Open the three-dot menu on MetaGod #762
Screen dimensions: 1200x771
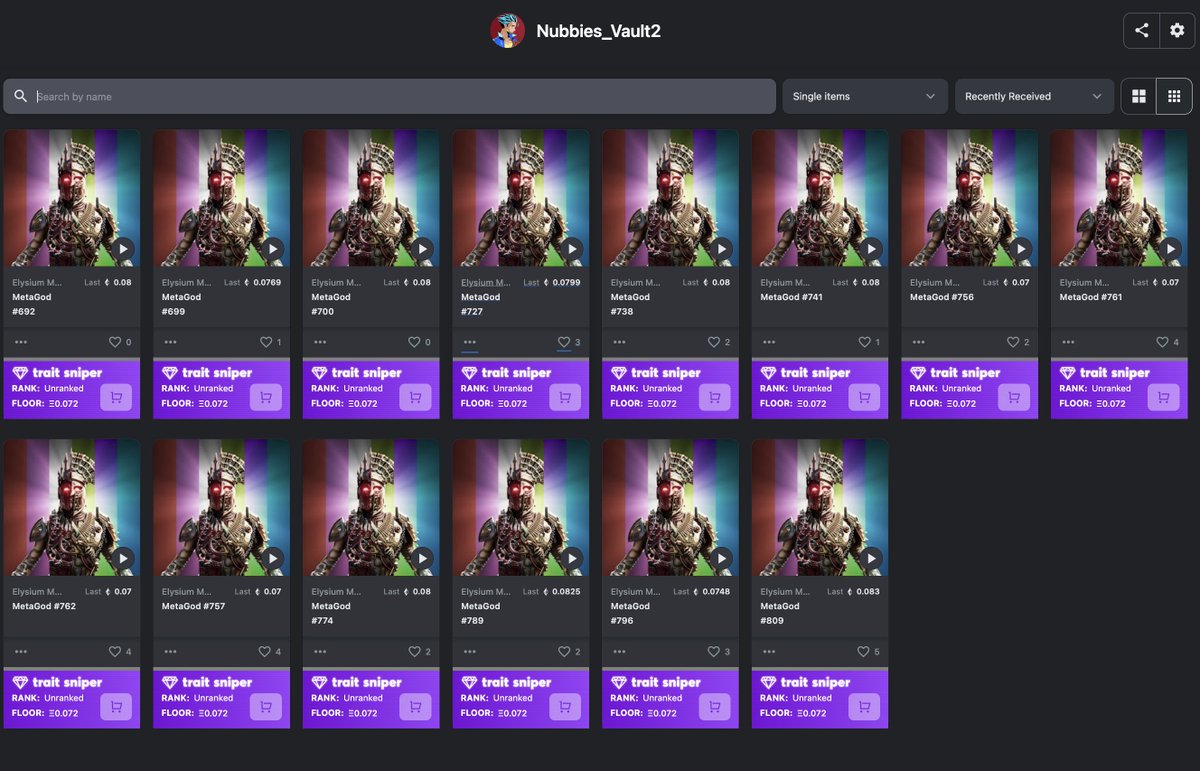pos(20,652)
